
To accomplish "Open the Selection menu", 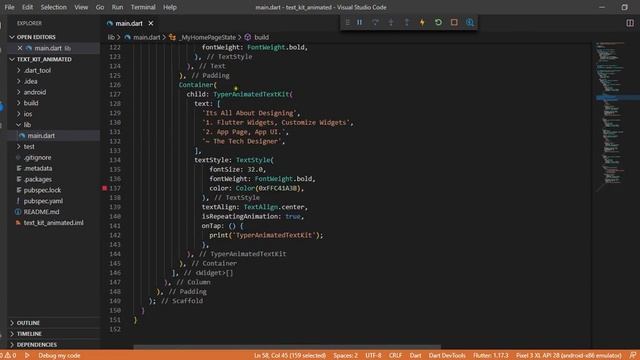I will click(53, 7).
